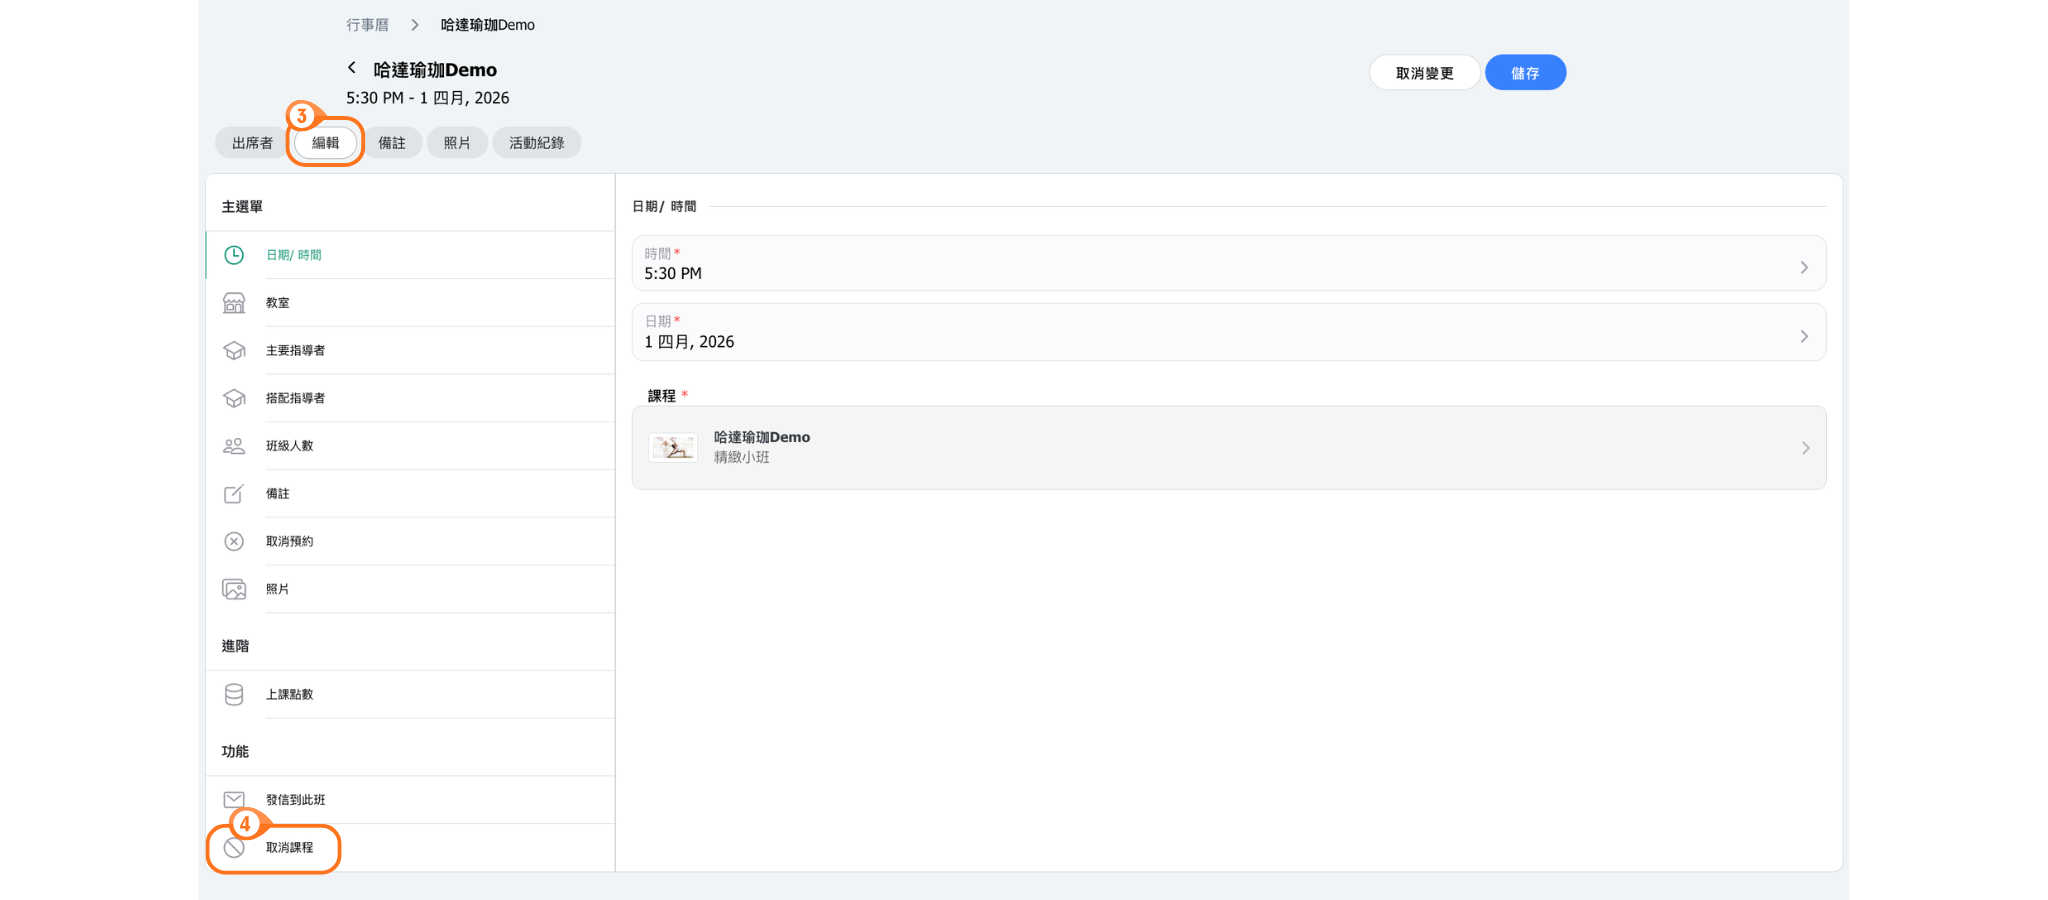Expand the 日期 field chevron

tap(1804, 336)
